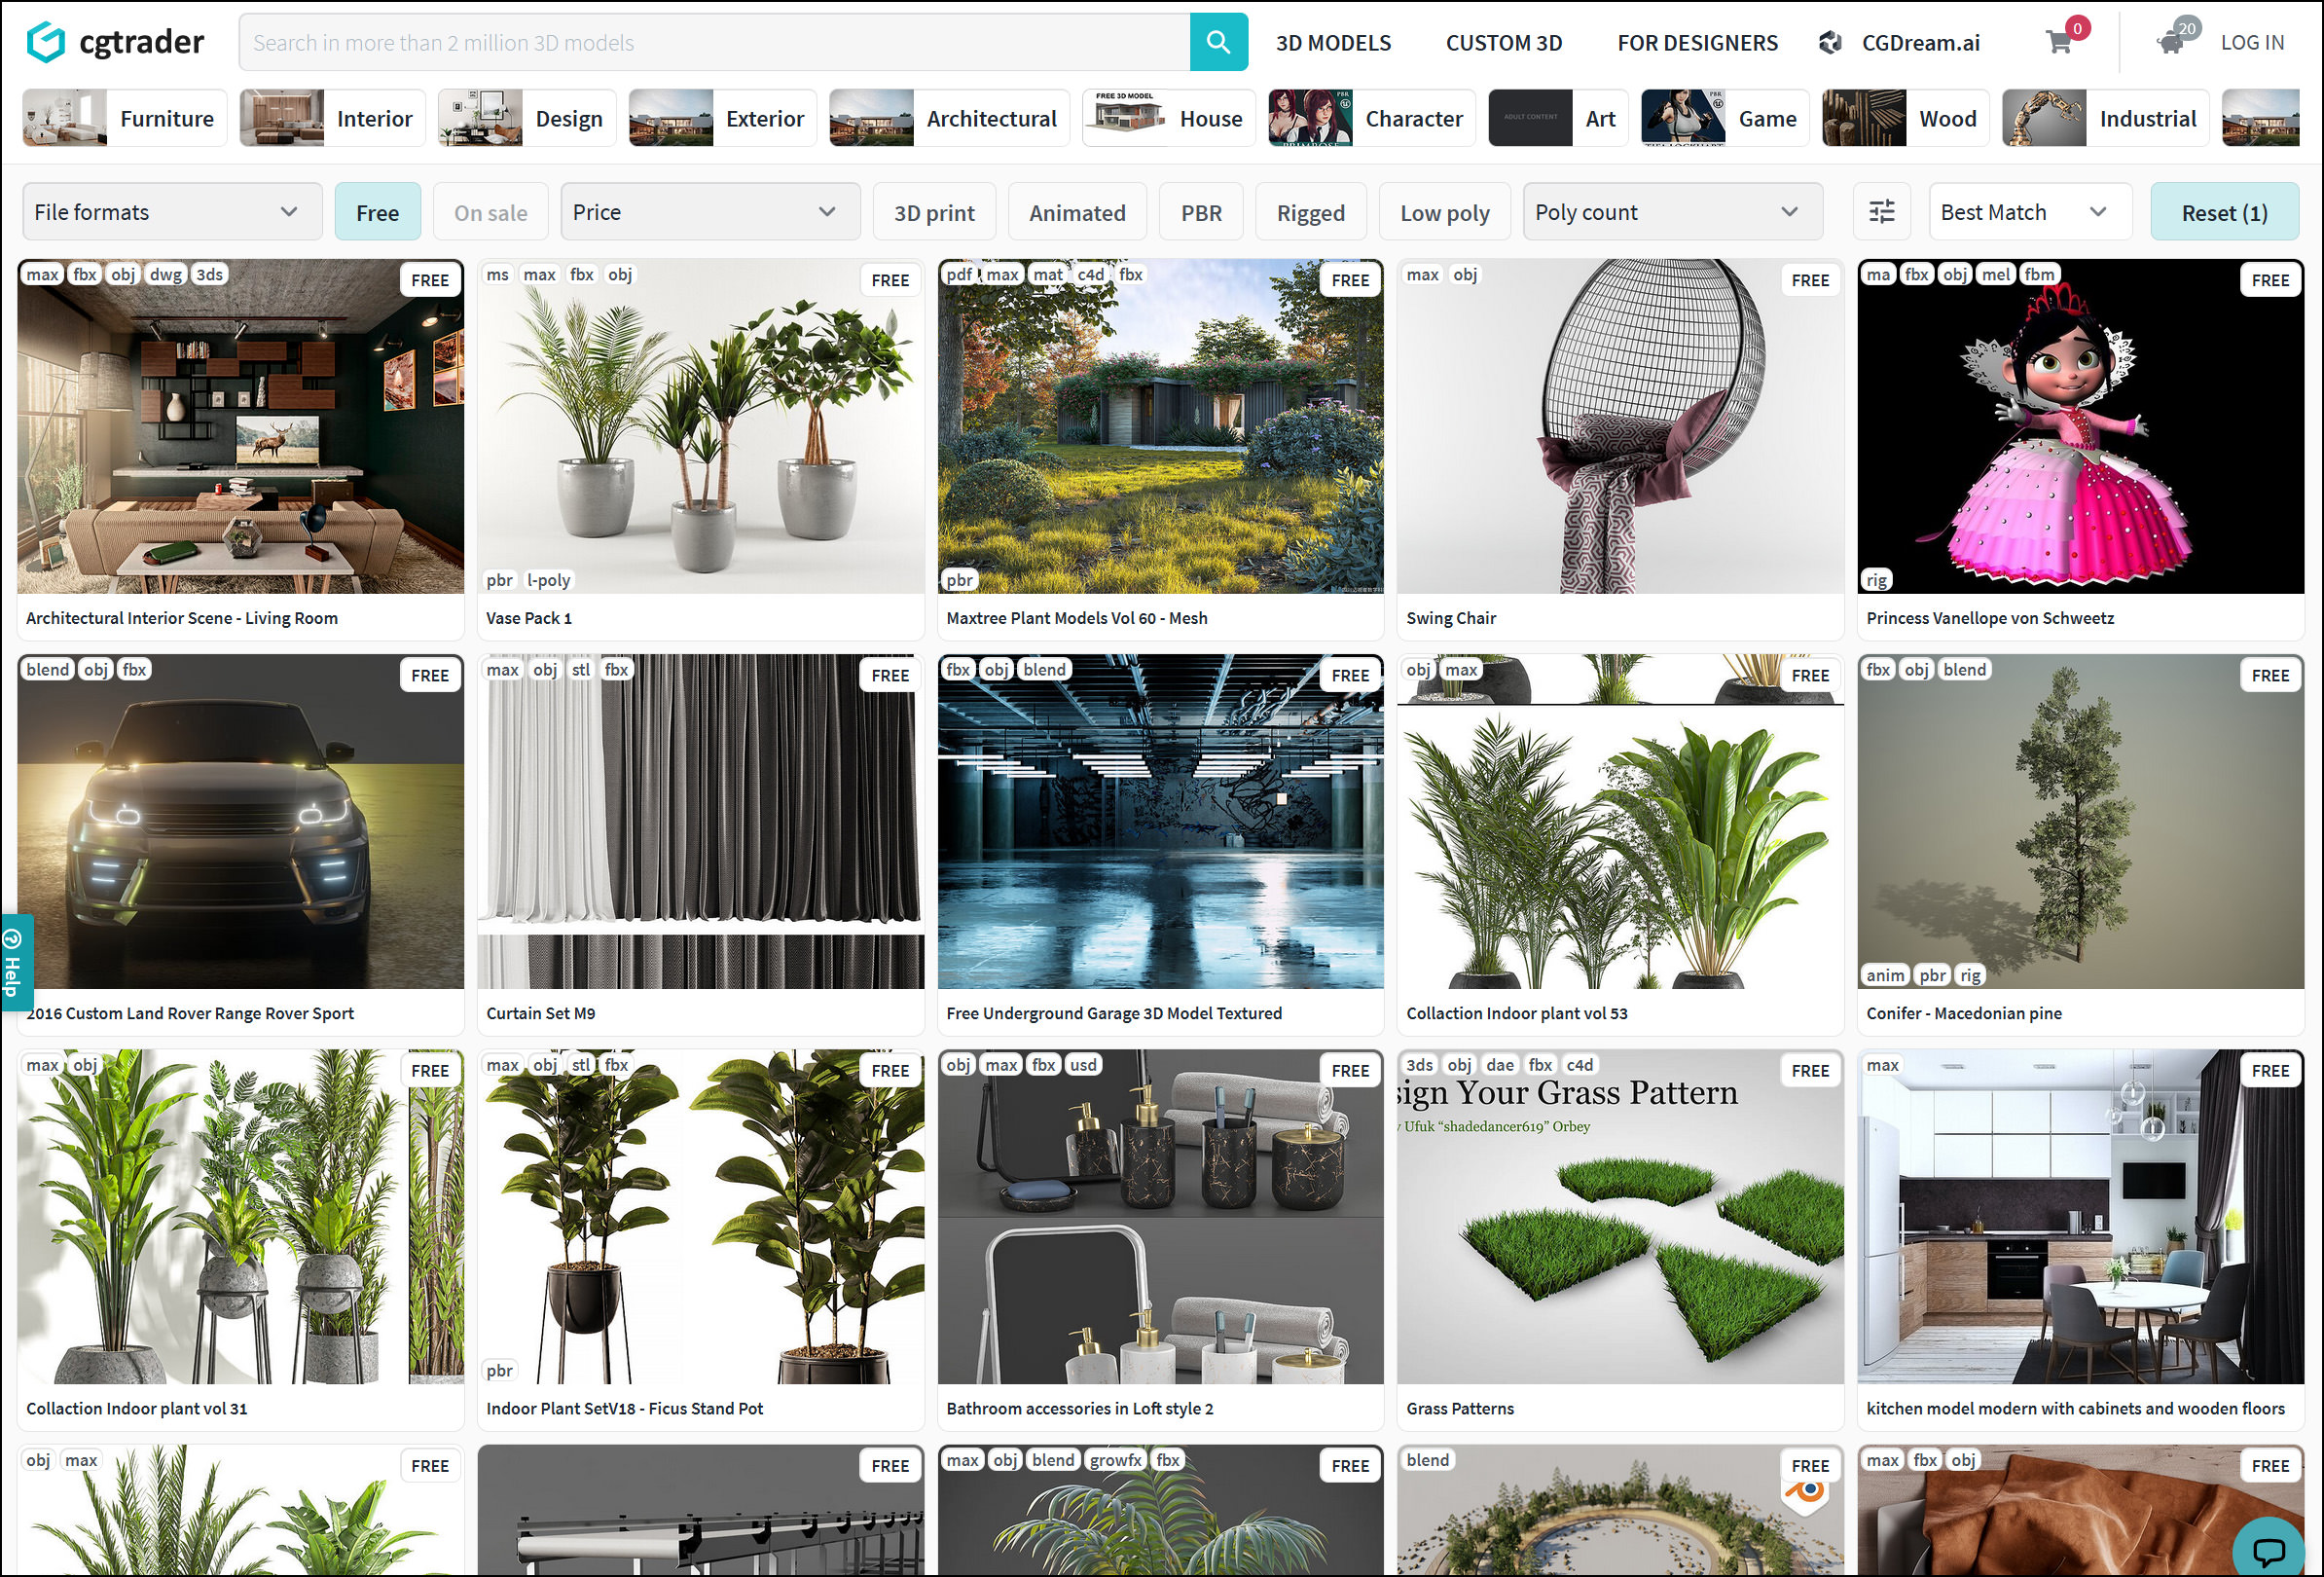2324x1577 pixels.
Task: Click the CGDream.ai logo icon
Action: 1830,42
